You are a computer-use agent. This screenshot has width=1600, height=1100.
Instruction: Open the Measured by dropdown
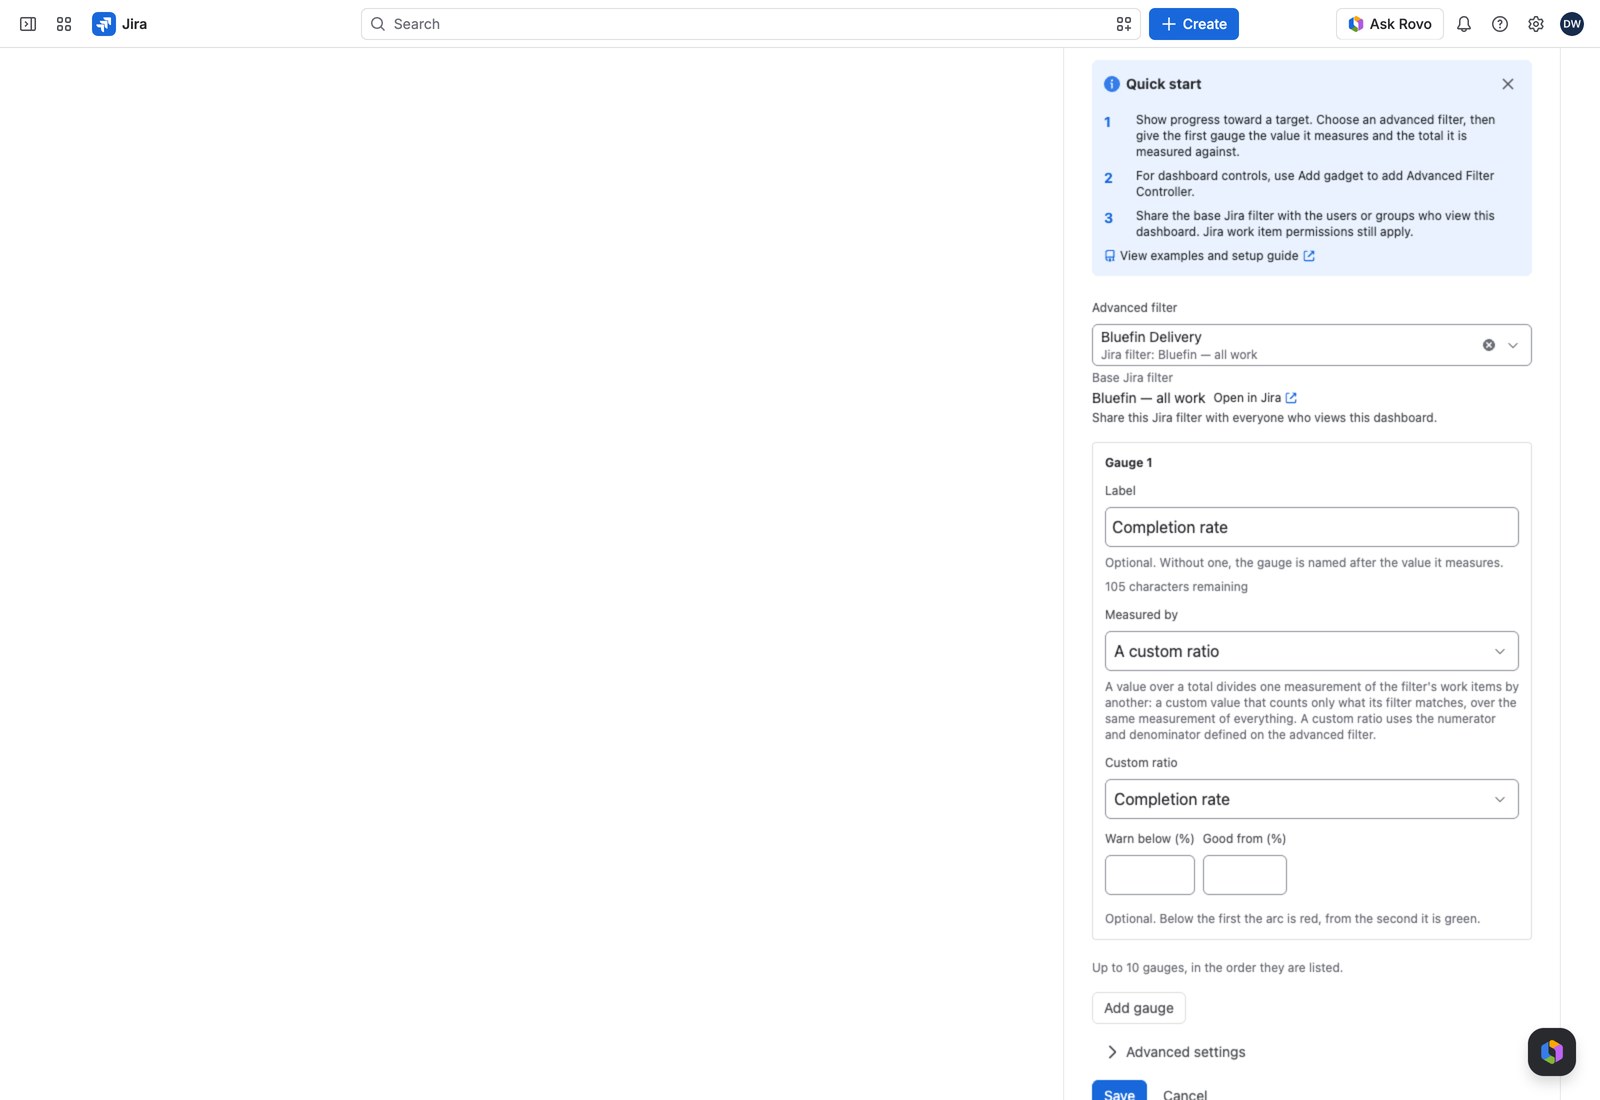(x=1312, y=651)
